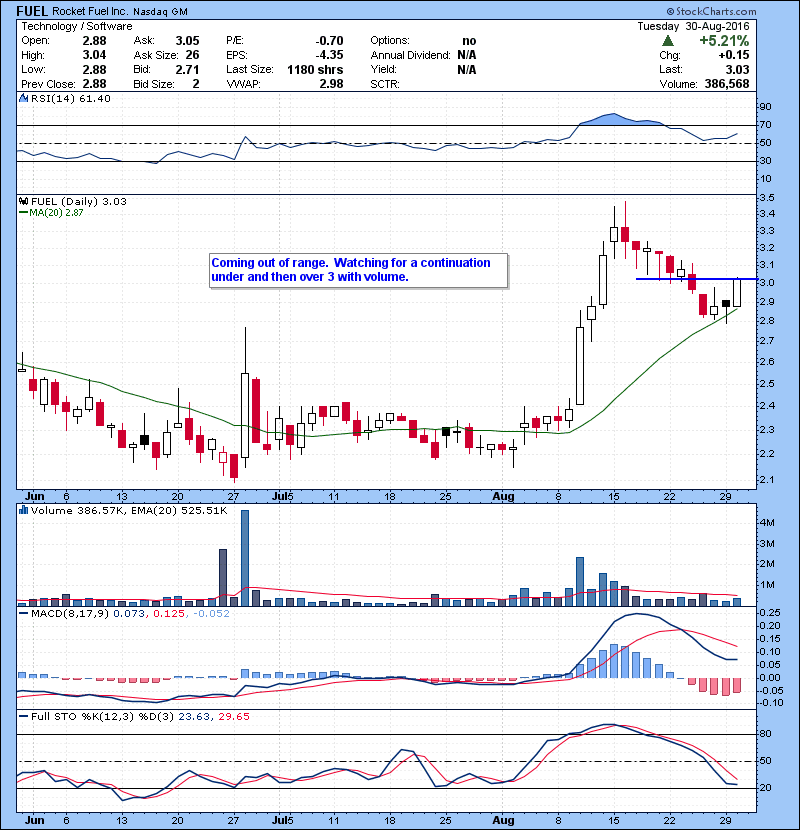Click the Bid value 2.71
Image resolution: width=800 pixels, height=830 pixels.
click(x=187, y=69)
